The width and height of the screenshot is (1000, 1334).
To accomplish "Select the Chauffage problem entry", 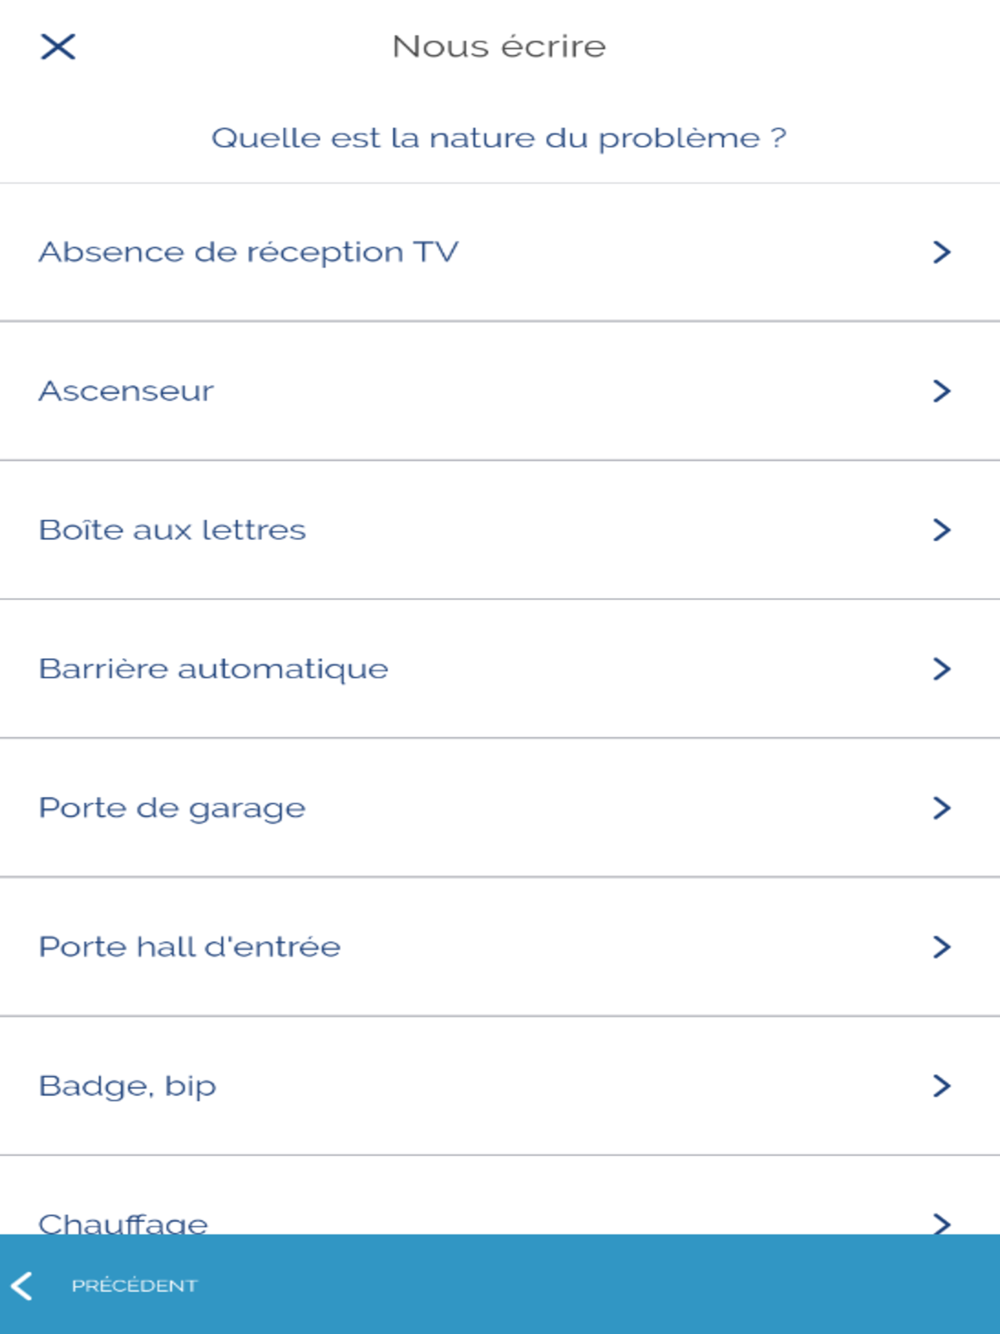I will coord(123,1222).
